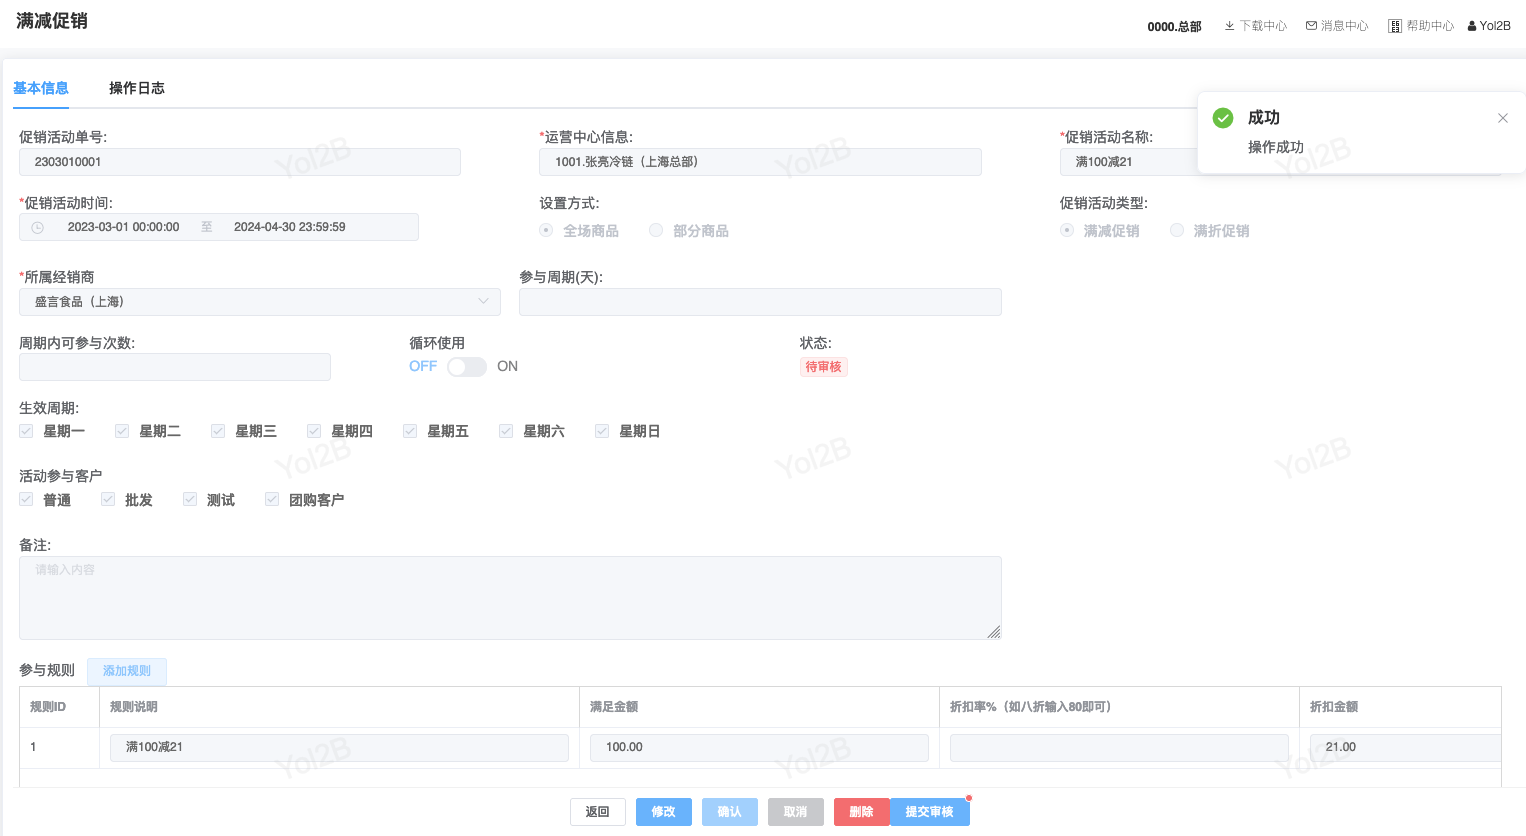Image resolution: width=1526 pixels, height=836 pixels.
Task: Click the 促销活动单号 input field
Action: click(x=240, y=162)
